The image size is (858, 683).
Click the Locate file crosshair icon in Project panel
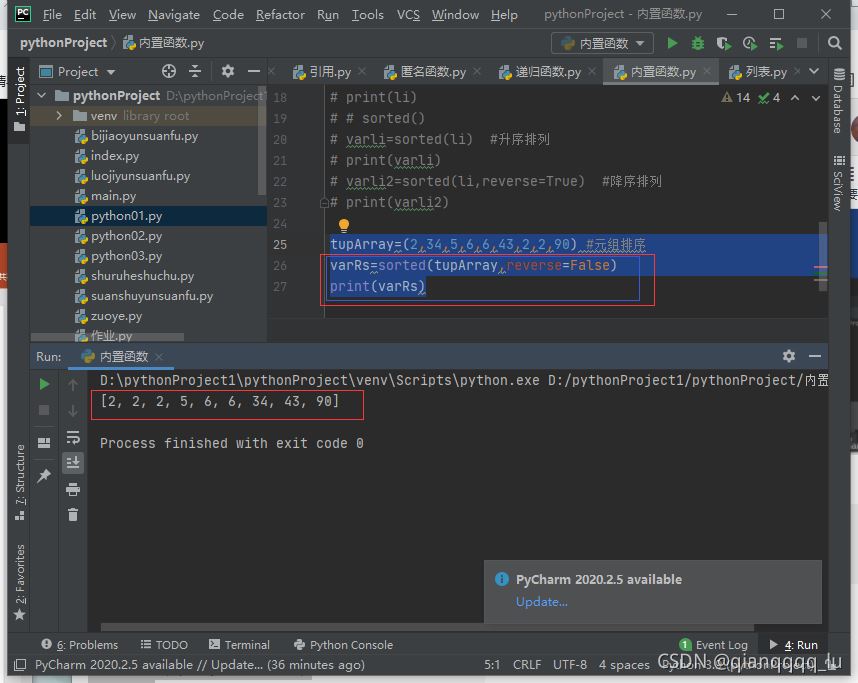(x=169, y=71)
